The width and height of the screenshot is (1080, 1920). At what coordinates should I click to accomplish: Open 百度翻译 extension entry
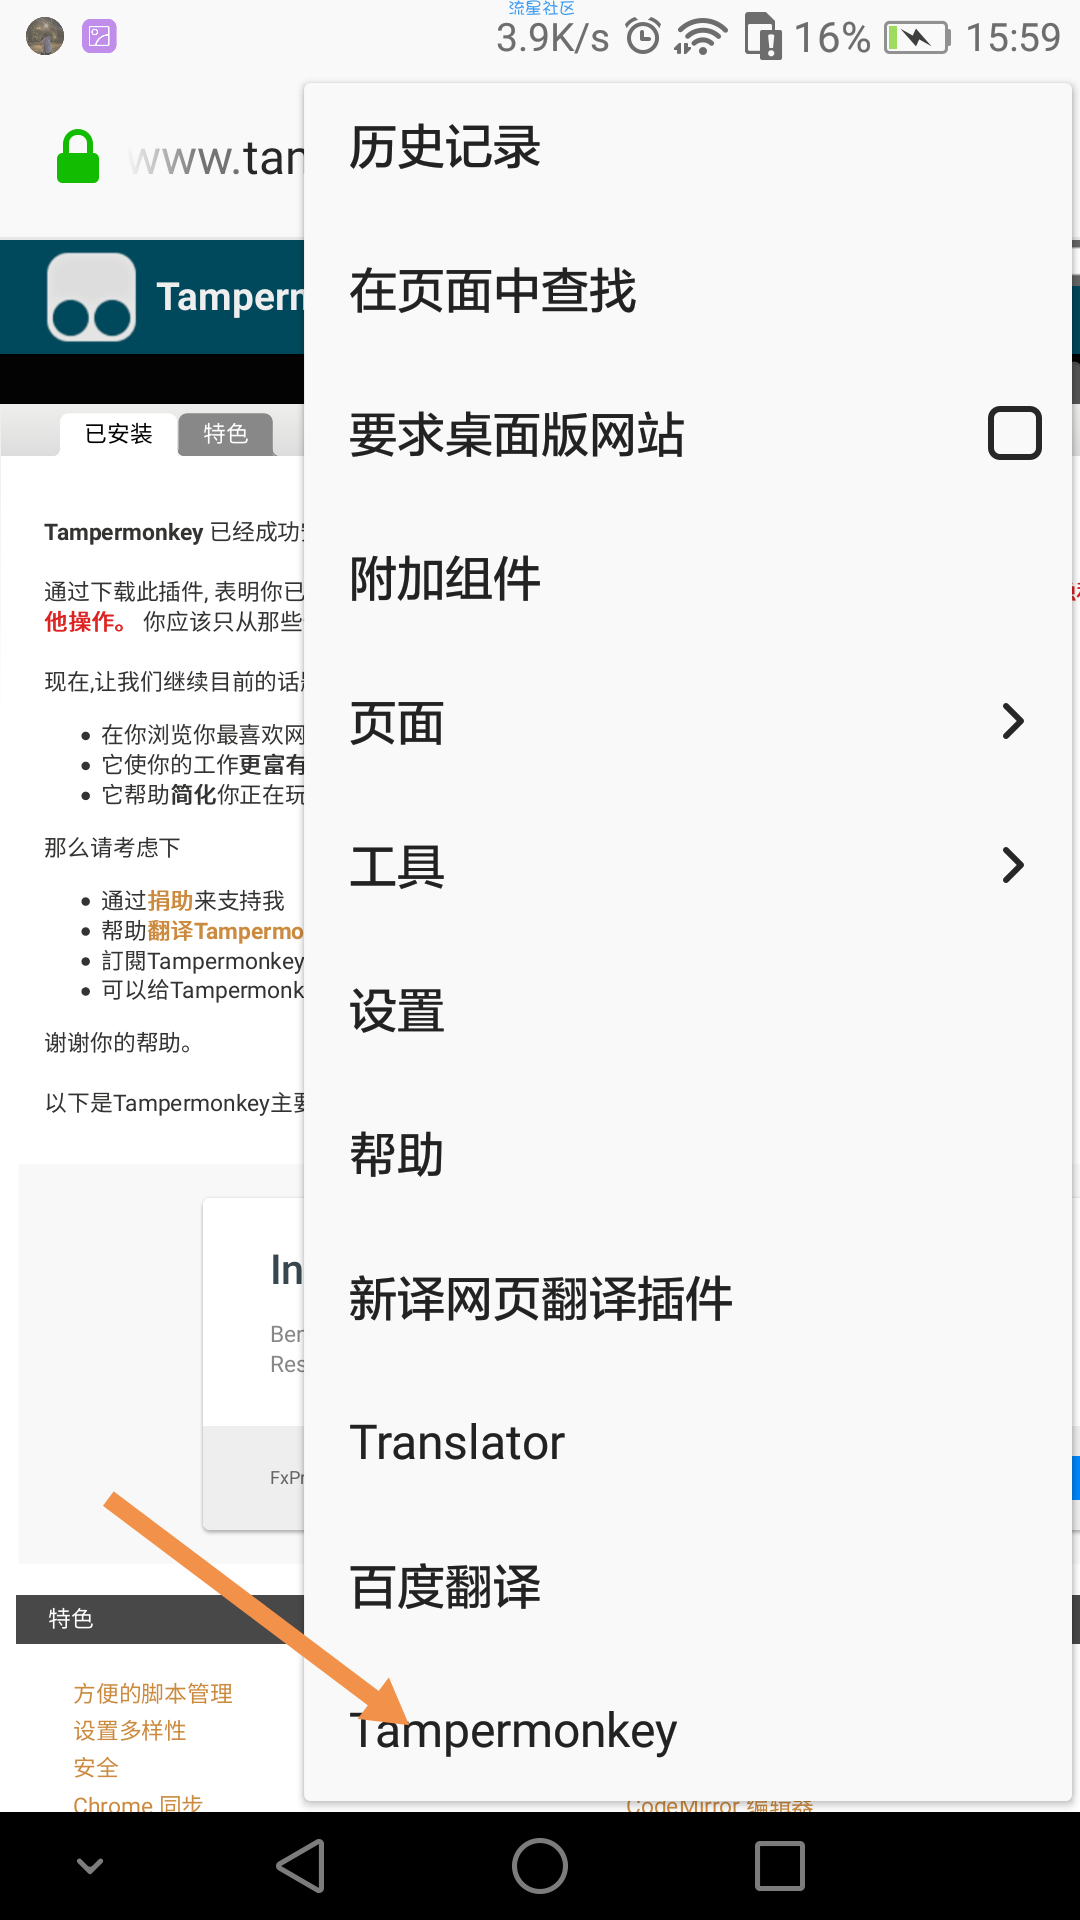[688, 1587]
